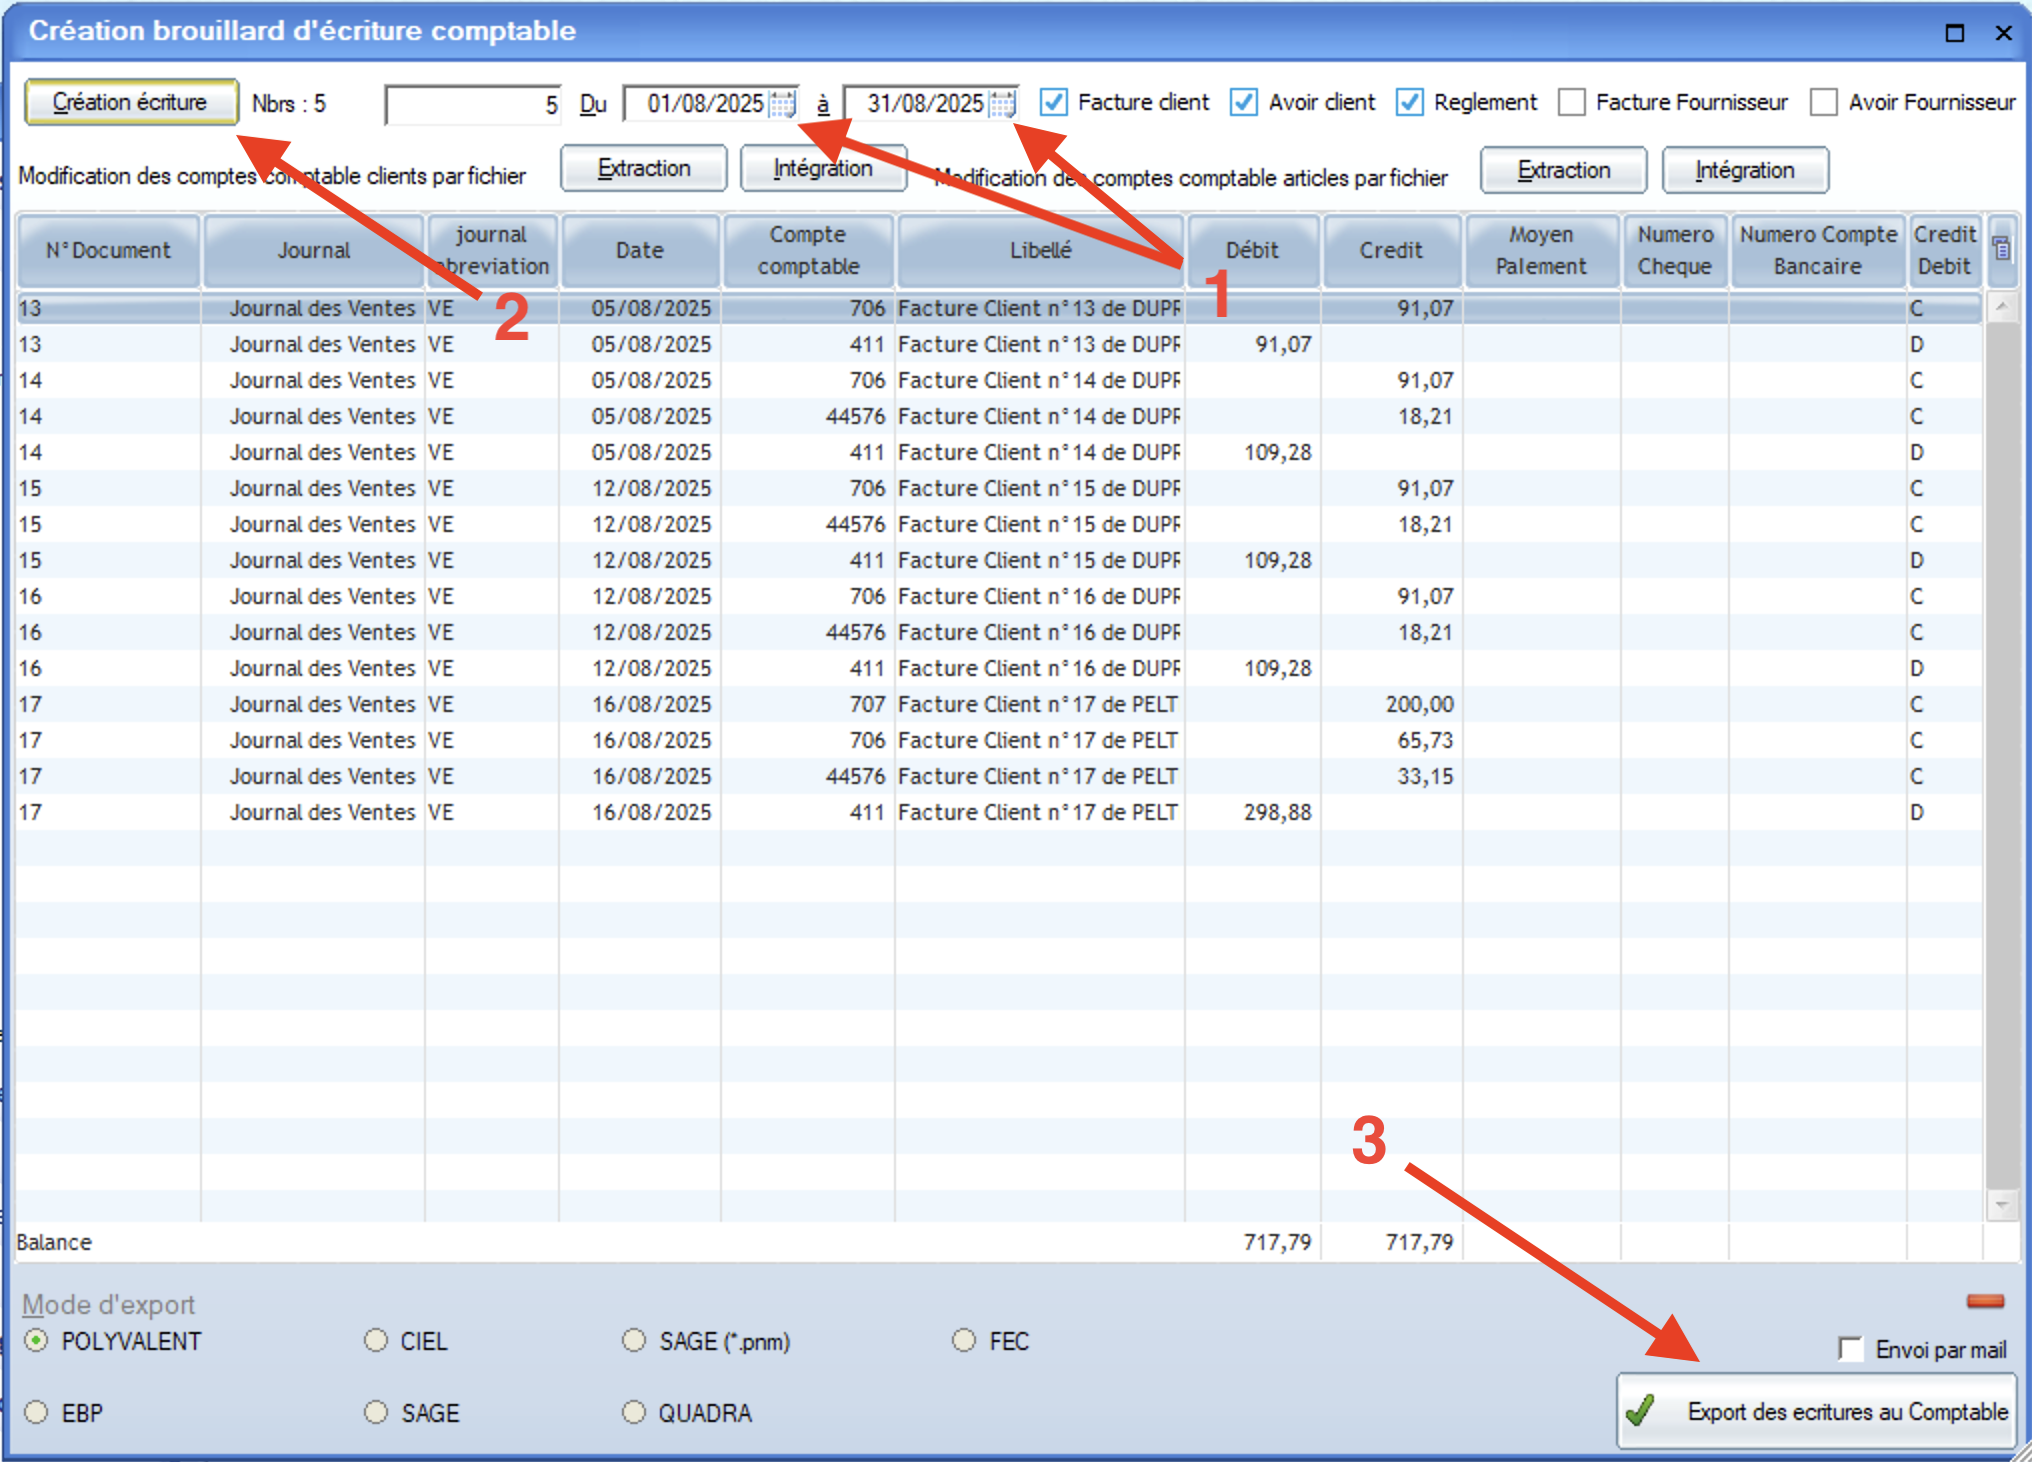Viewport: 2032px width, 1462px height.
Task: Click Extraction for comptes articles
Action: (x=1563, y=170)
